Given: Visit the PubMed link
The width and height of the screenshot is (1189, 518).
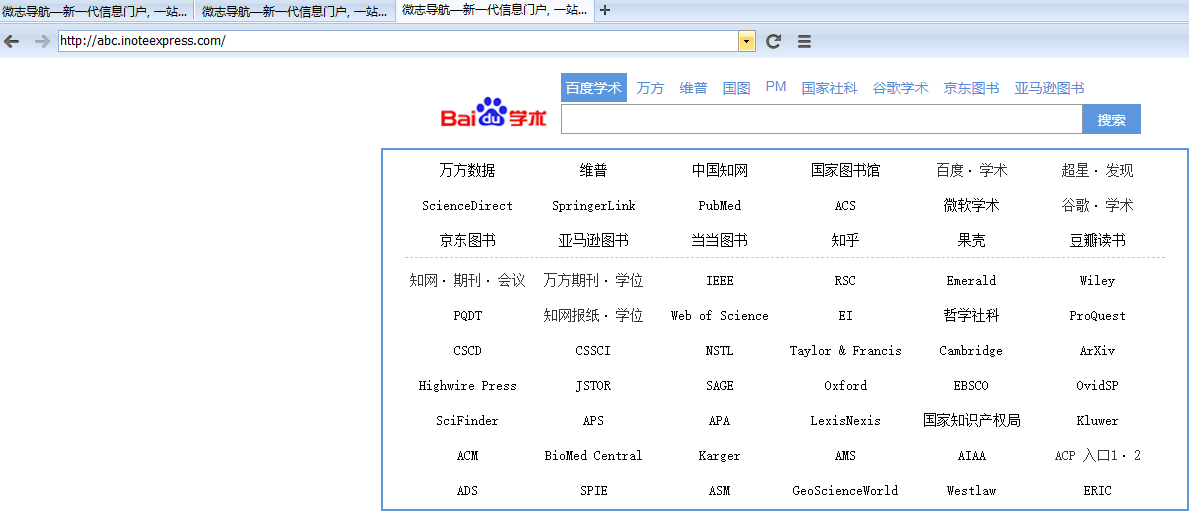Looking at the screenshot, I should pyautogui.click(x=720, y=206).
